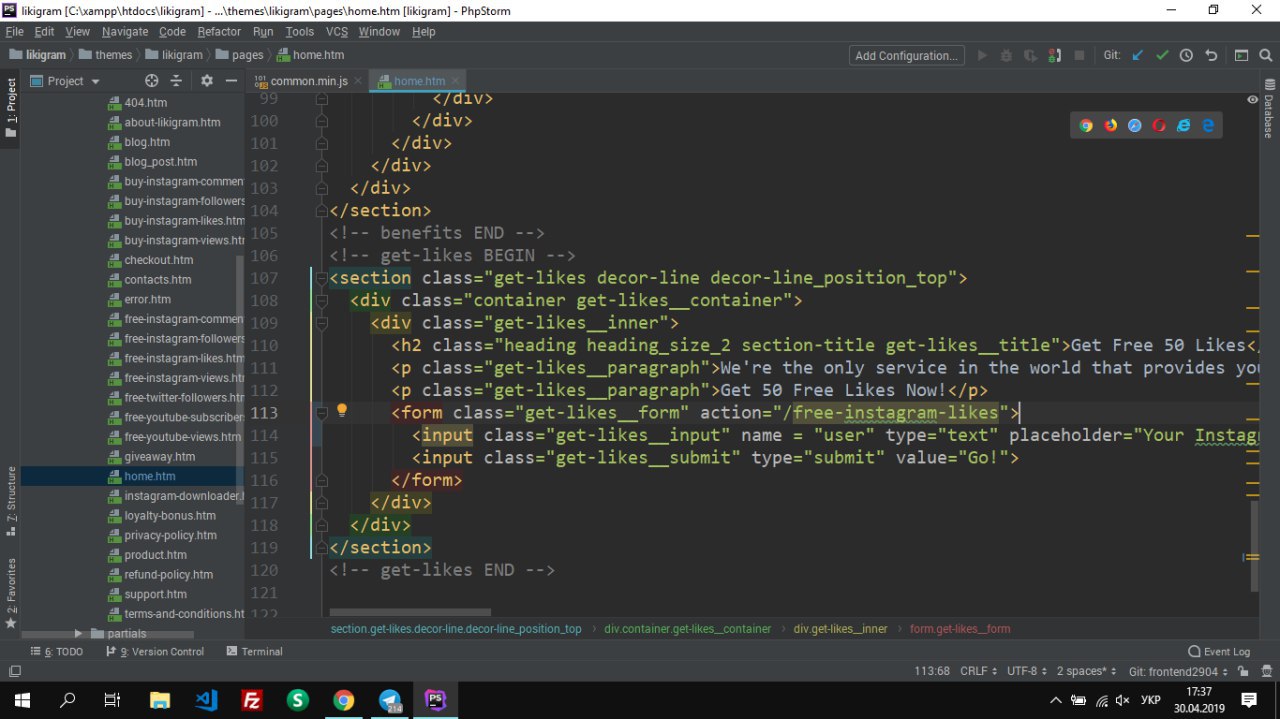The height and width of the screenshot is (719, 1280).
Task: Open the Event Log
Action: (1219, 651)
